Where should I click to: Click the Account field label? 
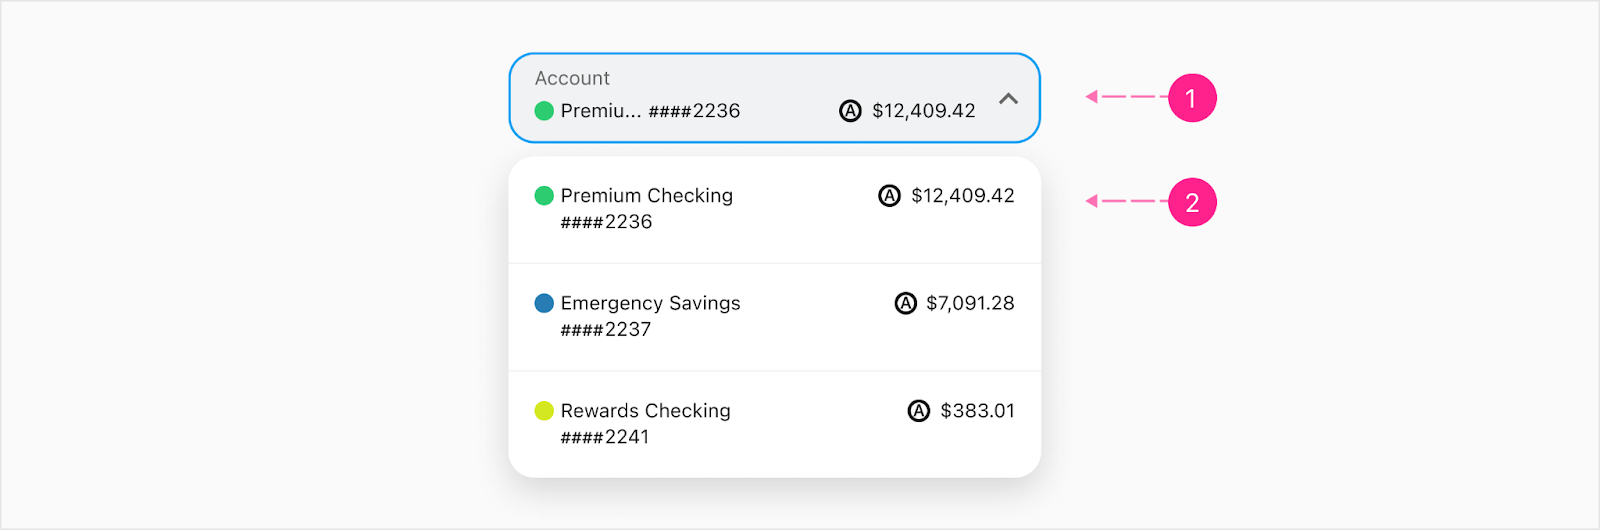pos(572,78)
